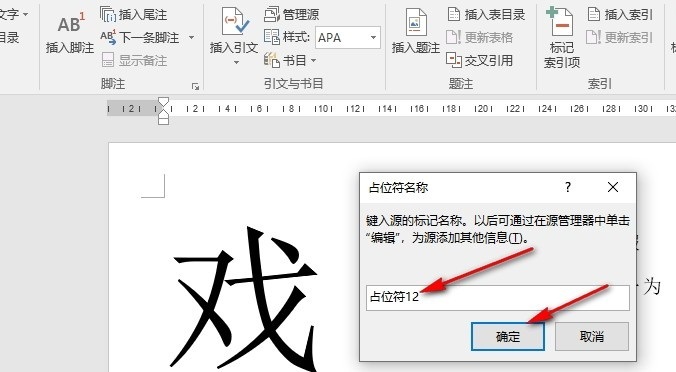Click the help question mark in dialog

pos(568,187)
